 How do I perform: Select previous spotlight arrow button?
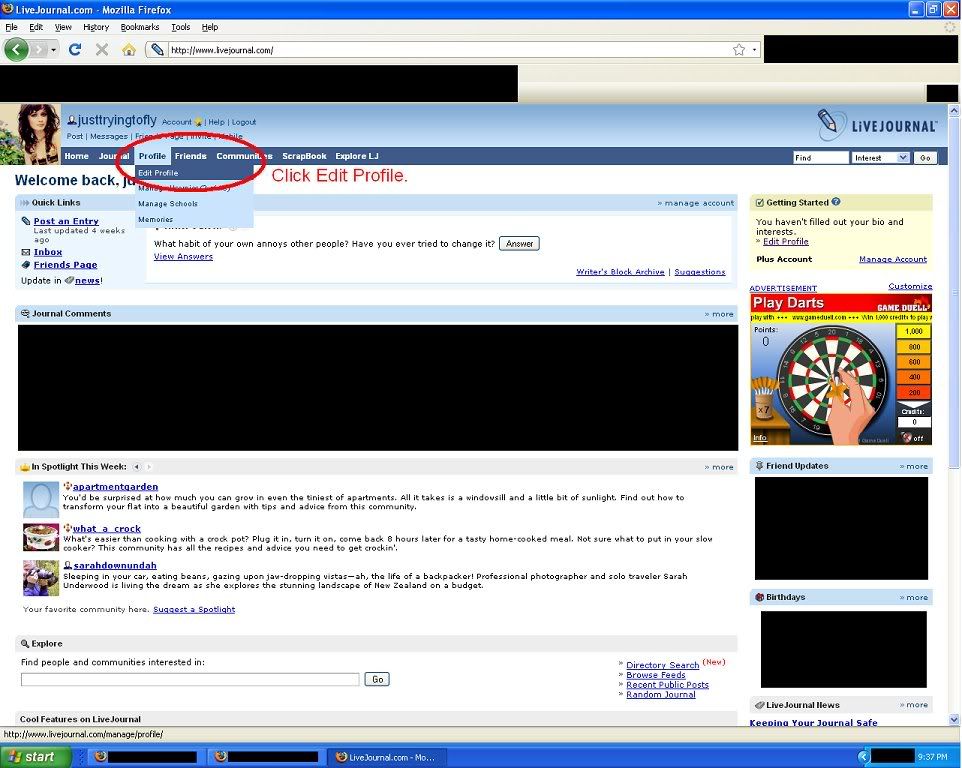136,467
